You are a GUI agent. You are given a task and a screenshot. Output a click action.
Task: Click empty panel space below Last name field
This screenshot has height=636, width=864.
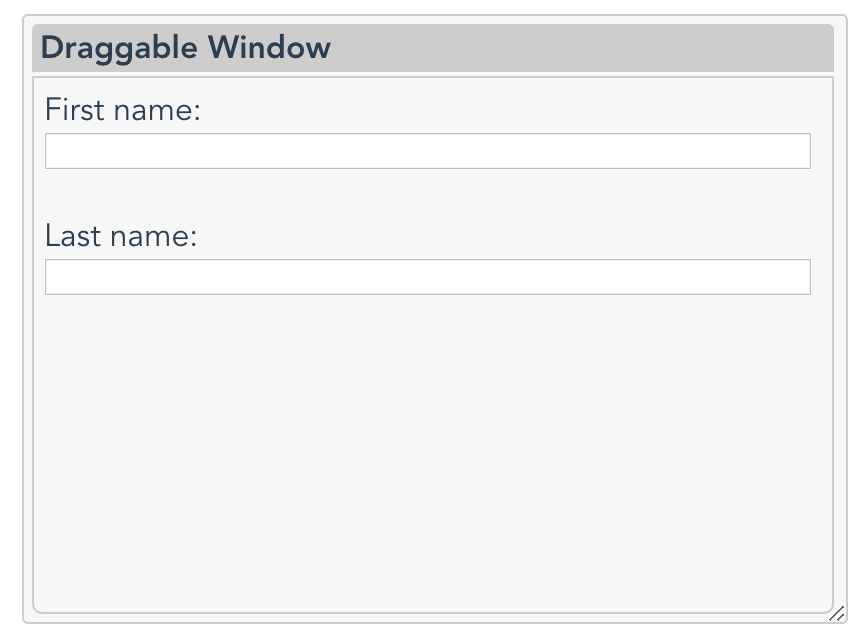(433, 452)
